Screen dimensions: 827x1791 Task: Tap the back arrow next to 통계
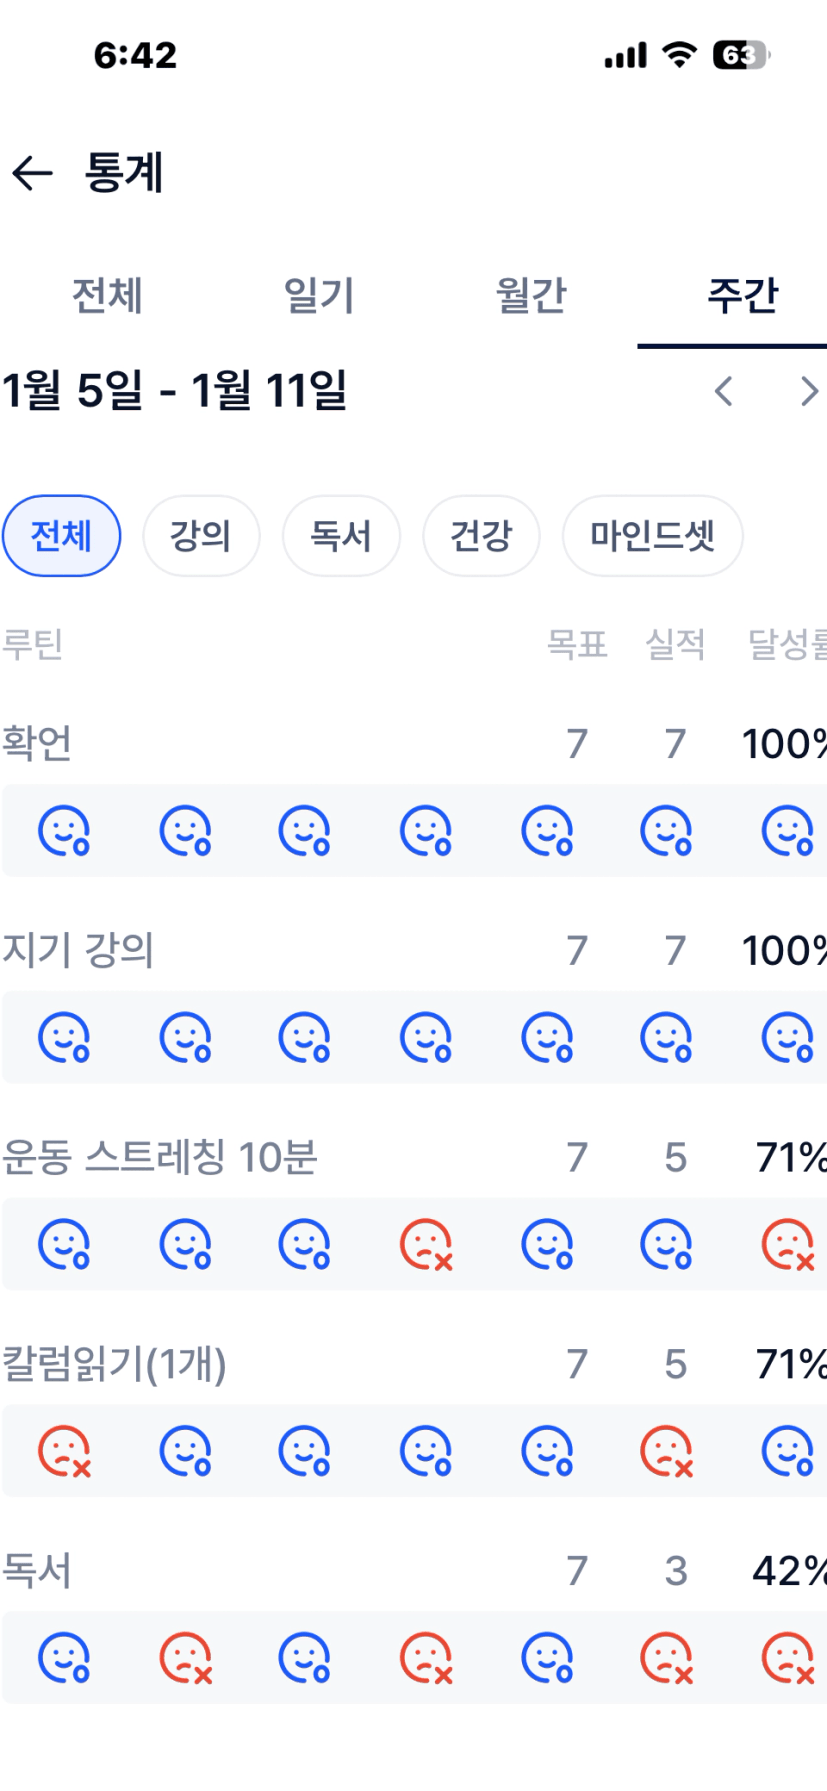coord(32,173)
